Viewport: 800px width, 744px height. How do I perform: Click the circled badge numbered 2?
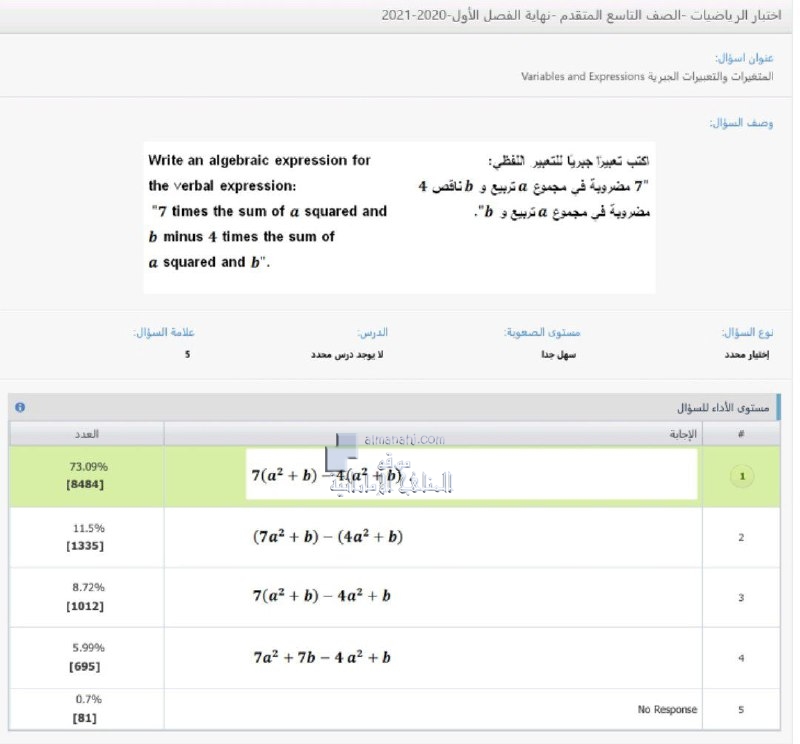[x=740, y=537]
